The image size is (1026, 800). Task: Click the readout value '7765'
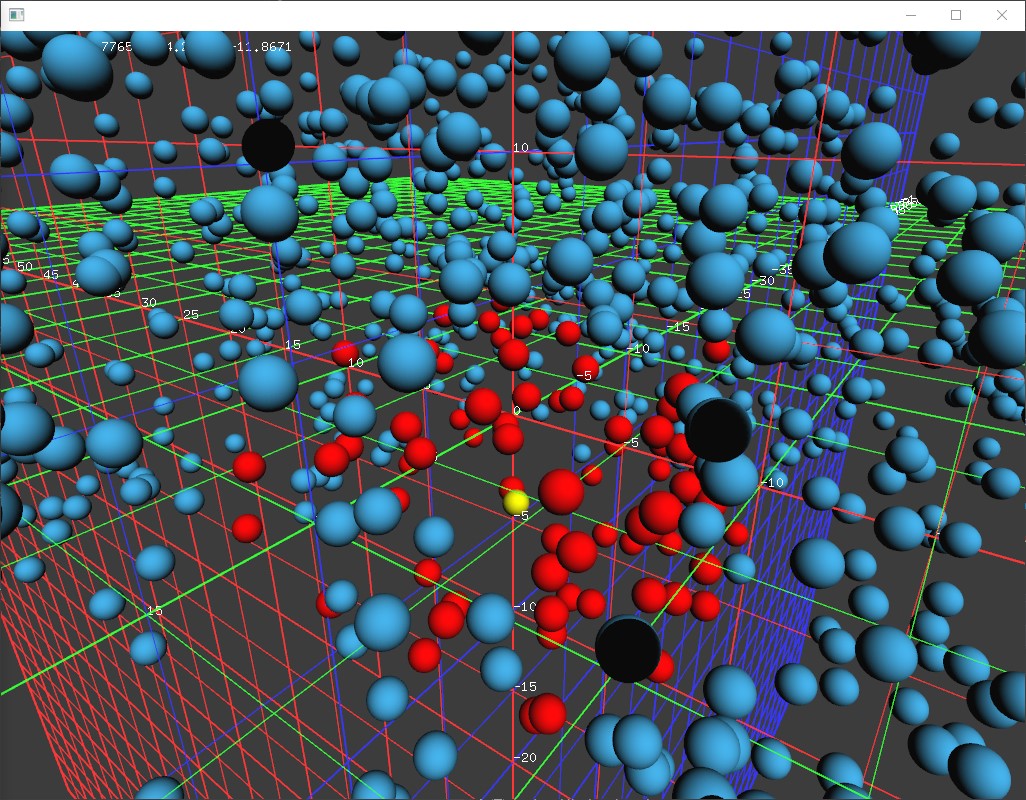coord(116,46)
